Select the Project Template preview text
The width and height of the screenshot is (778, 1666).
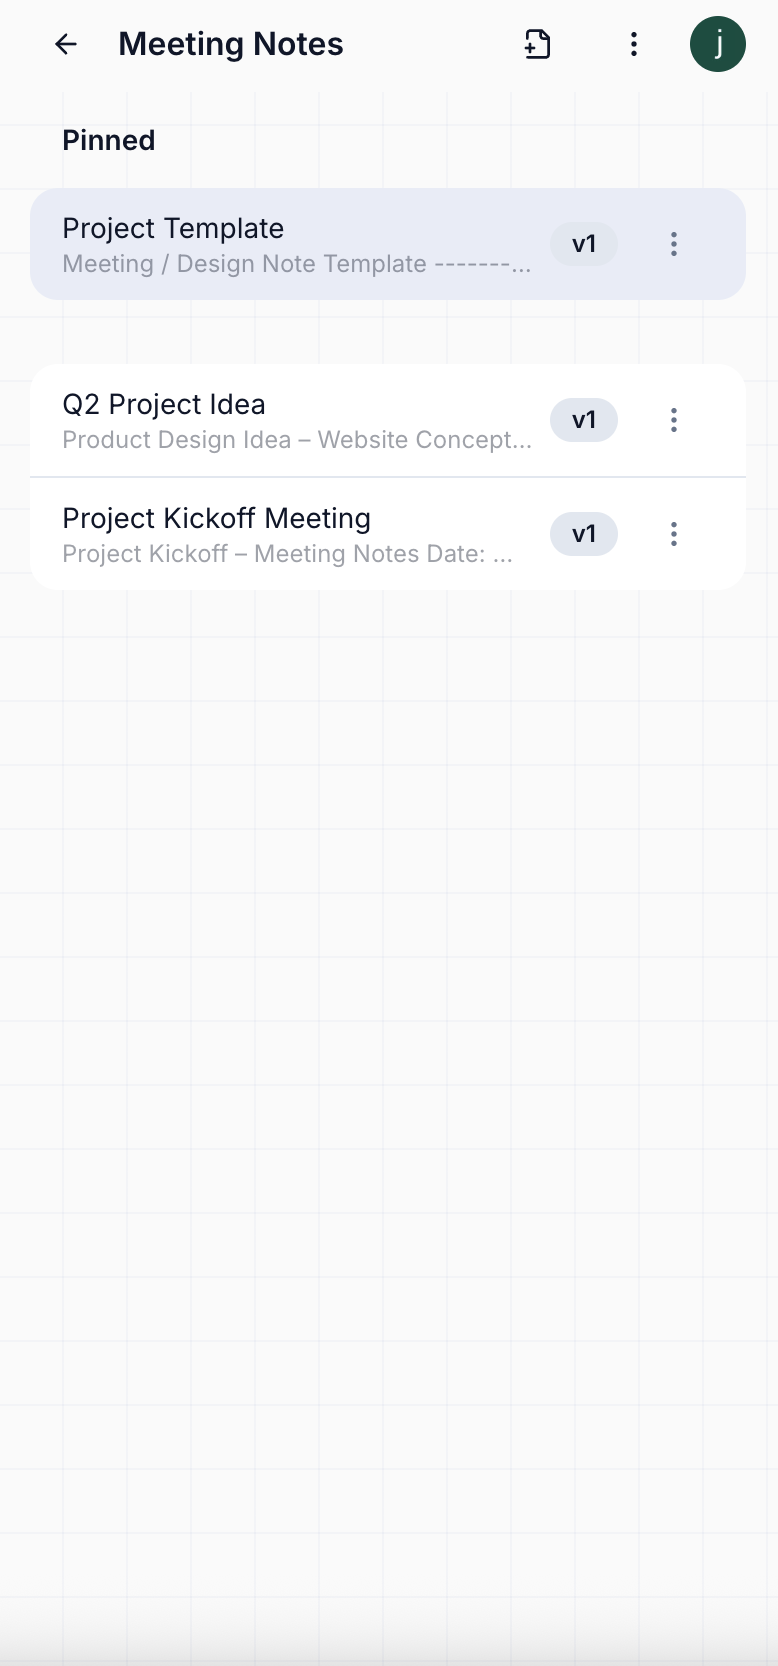[x=296, y=264]
